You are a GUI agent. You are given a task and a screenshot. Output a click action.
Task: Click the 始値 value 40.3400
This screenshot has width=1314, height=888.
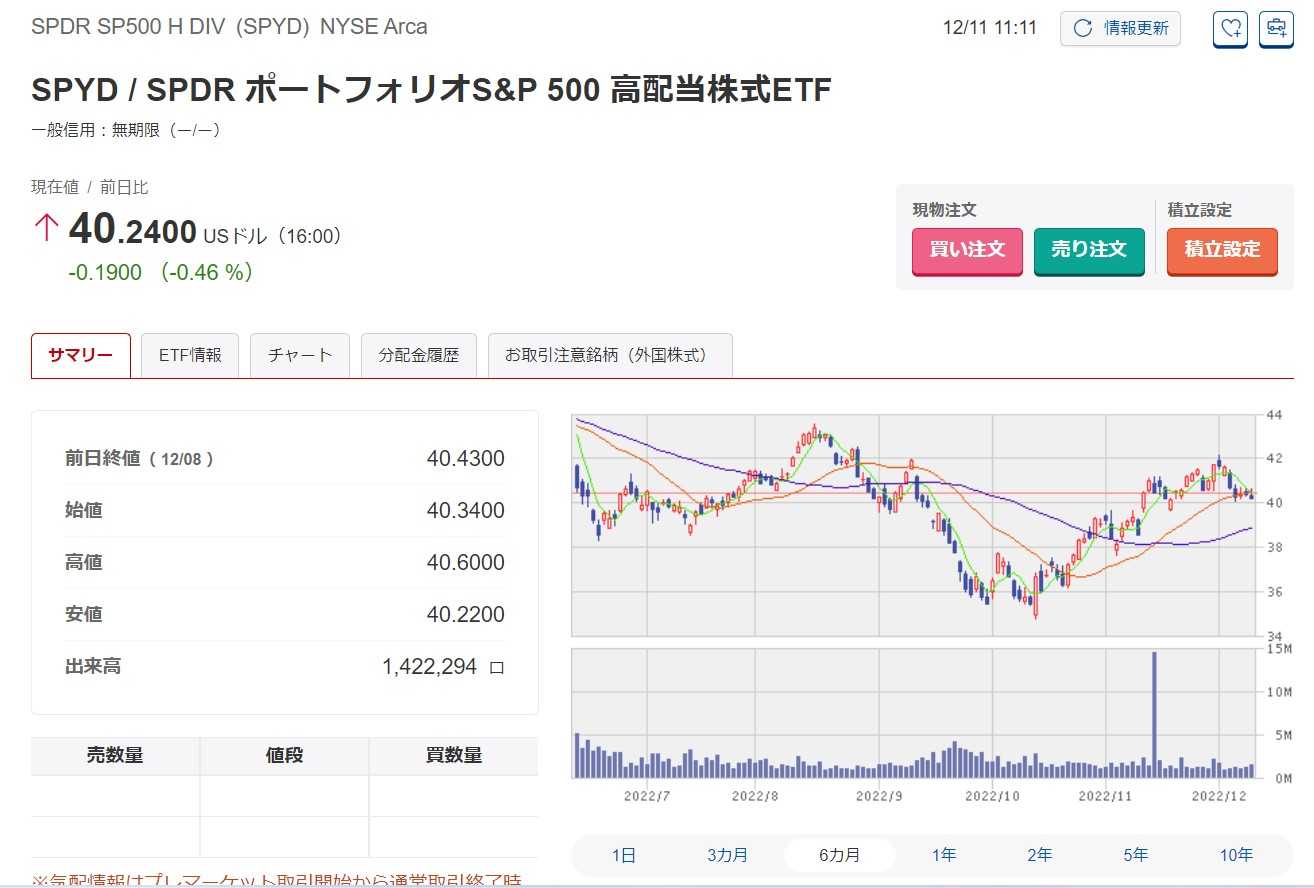pos(465,511)
